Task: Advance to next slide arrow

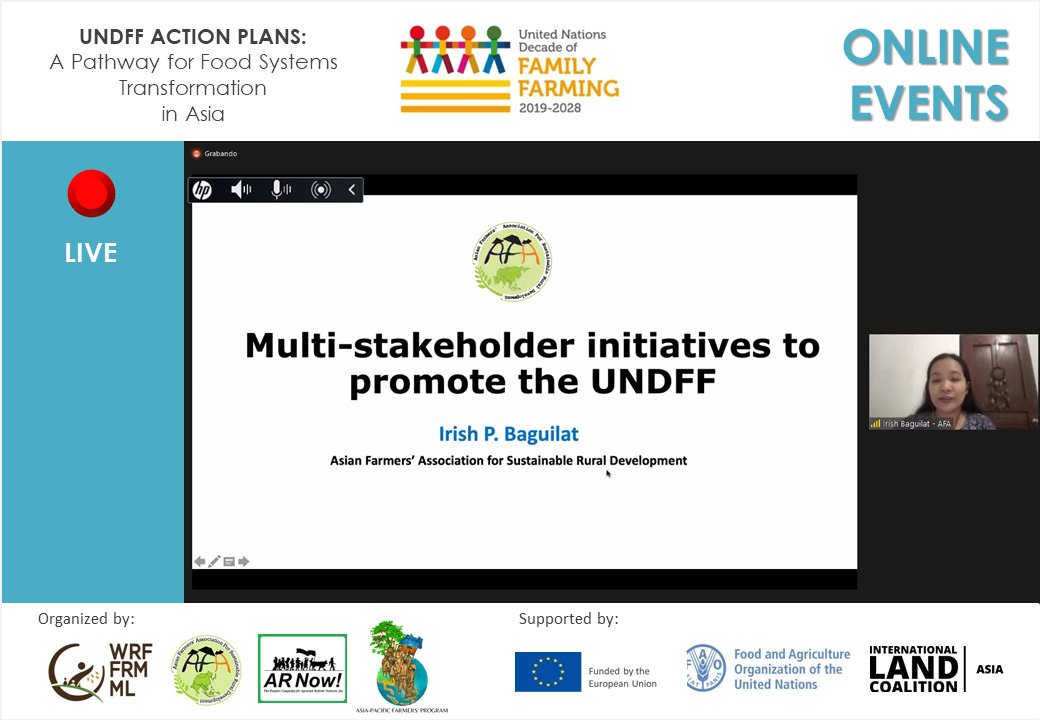Action: (x=243, y=562)
